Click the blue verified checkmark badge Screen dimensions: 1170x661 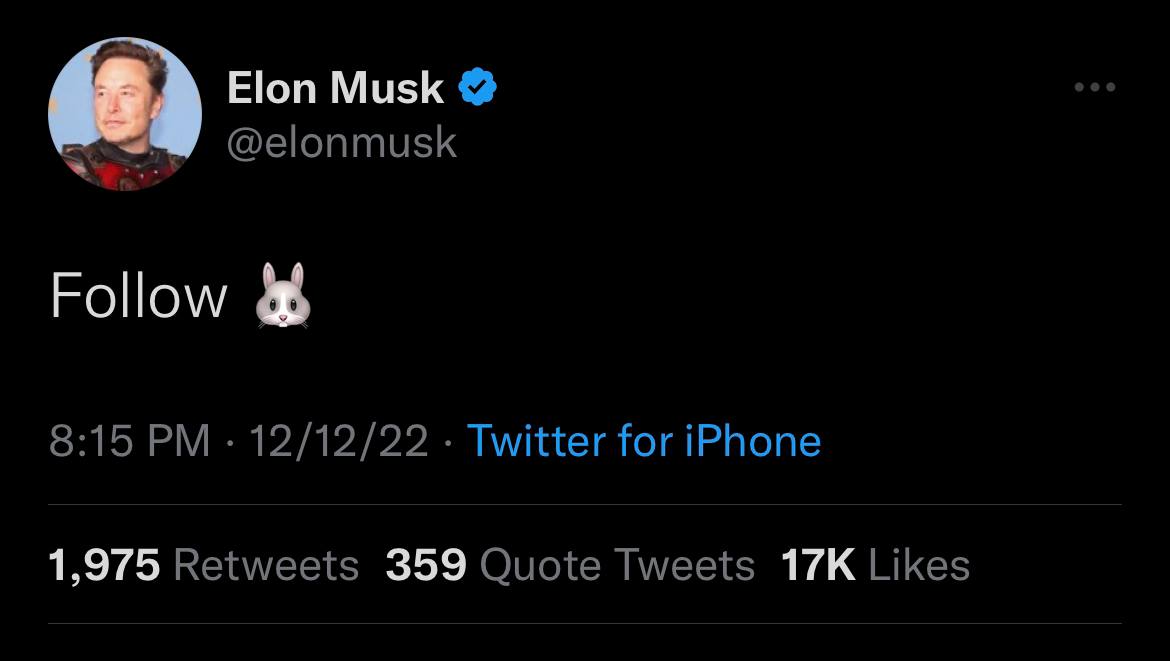[x=478, y=88]
